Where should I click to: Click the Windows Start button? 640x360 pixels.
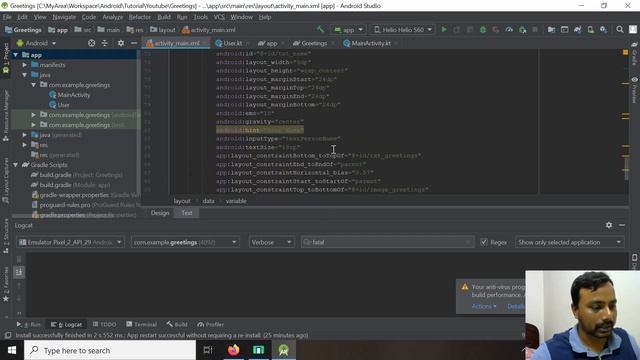[12, 350]
